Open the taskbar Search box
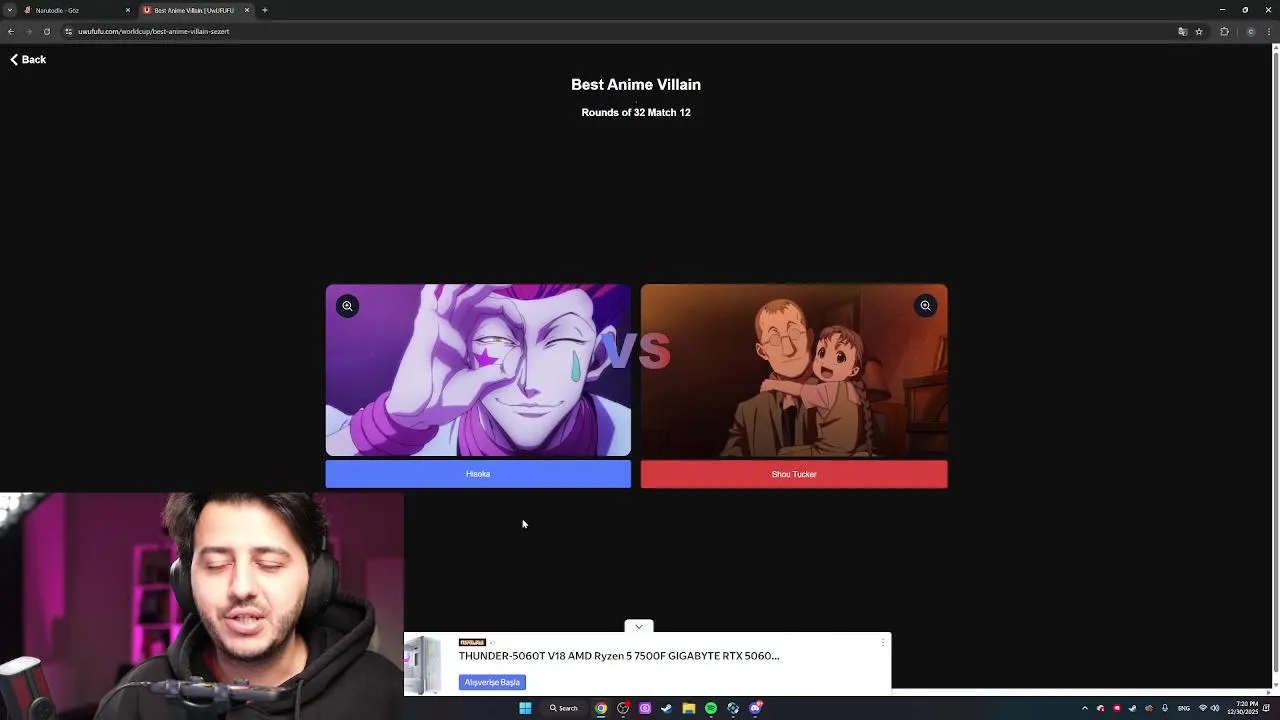Screen dimensions: 1280x720 coord(563,708)
